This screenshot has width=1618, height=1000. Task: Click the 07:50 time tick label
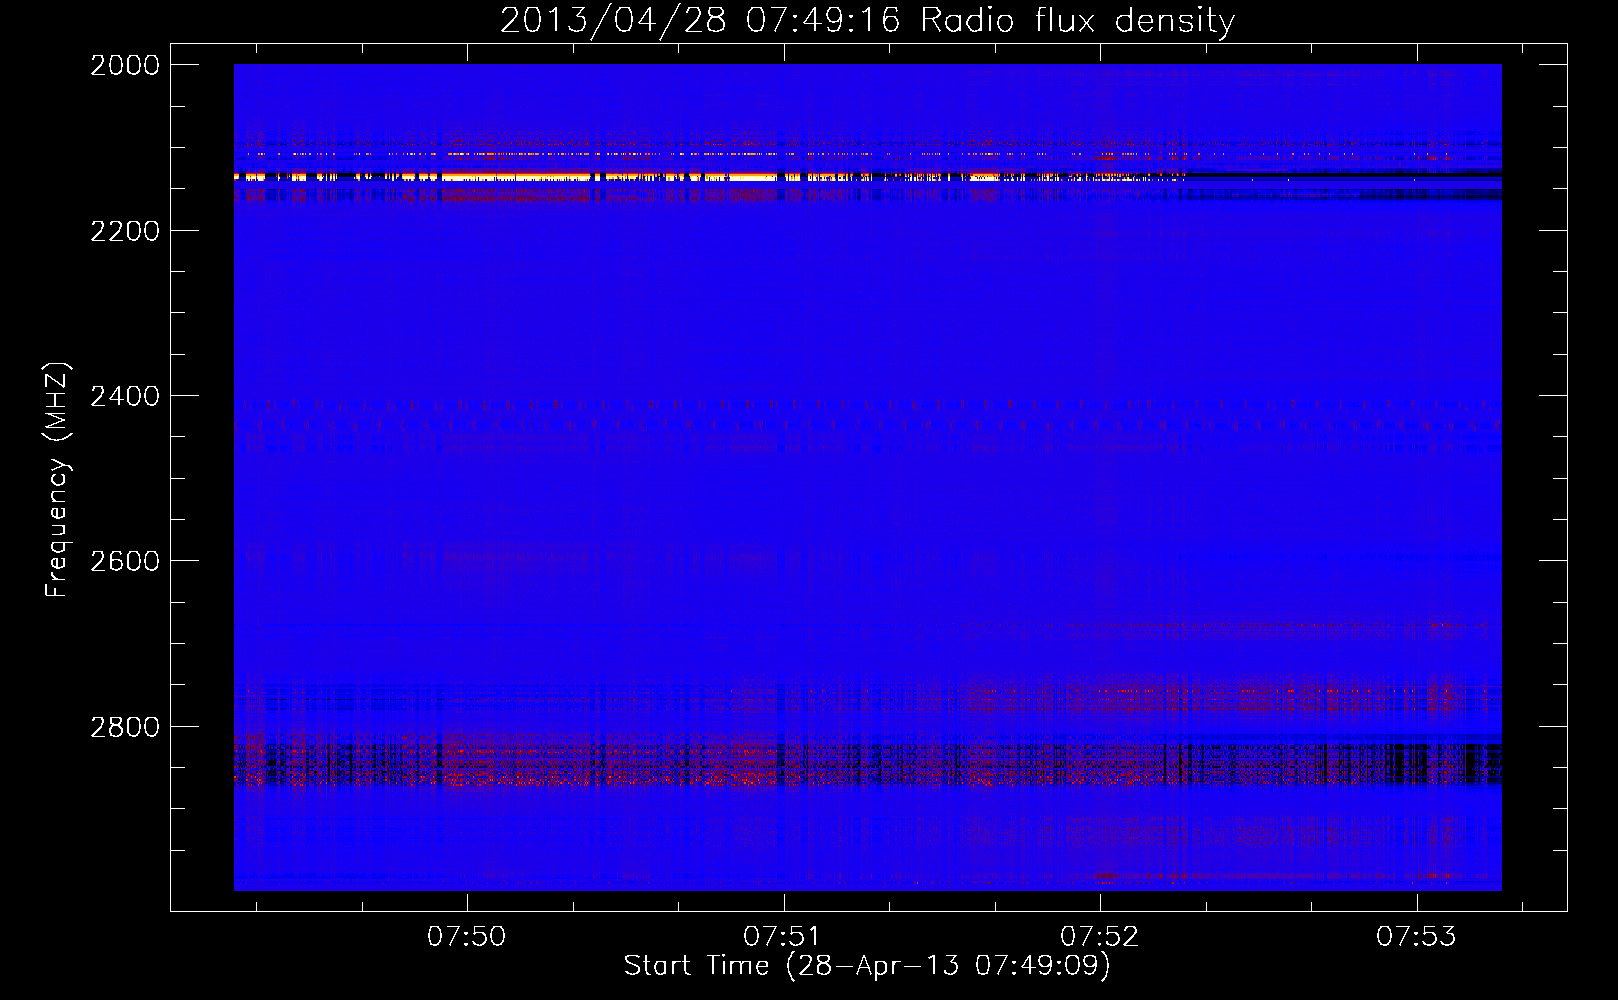click(x=467, y=936)
